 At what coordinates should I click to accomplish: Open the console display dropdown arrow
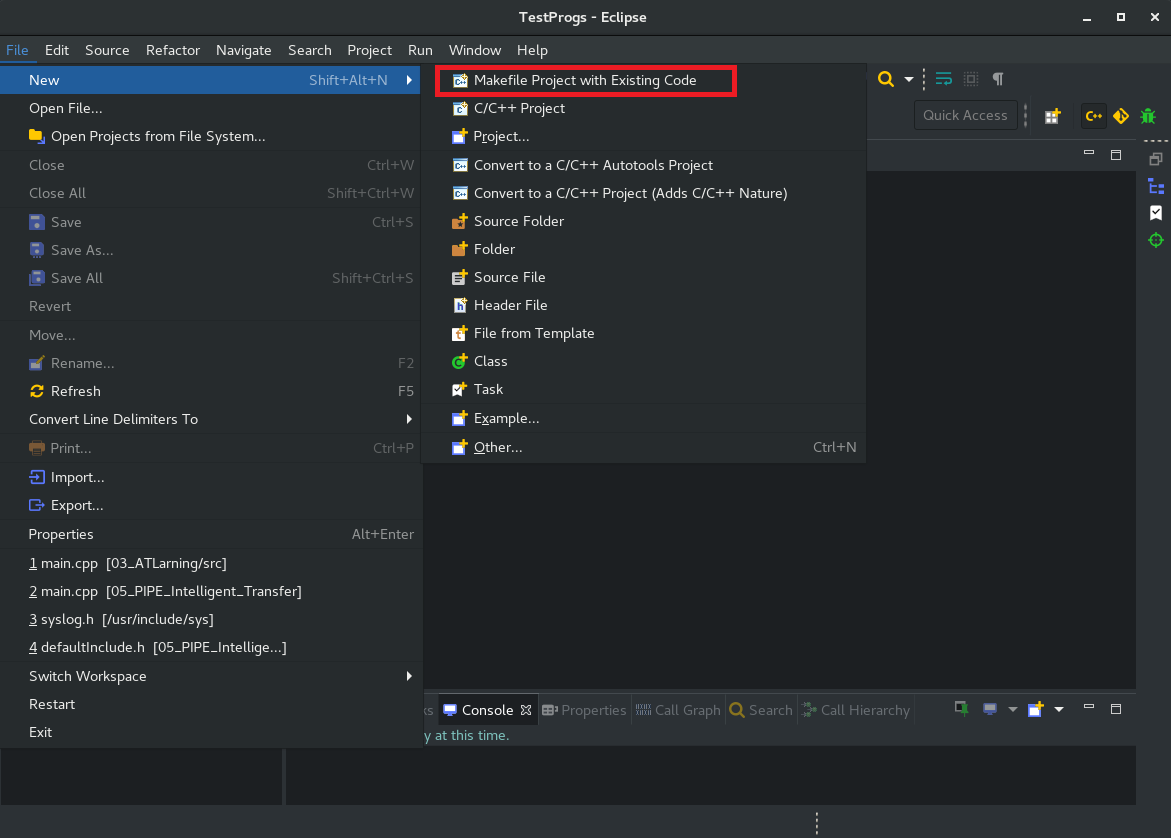tap(1013, 709)
